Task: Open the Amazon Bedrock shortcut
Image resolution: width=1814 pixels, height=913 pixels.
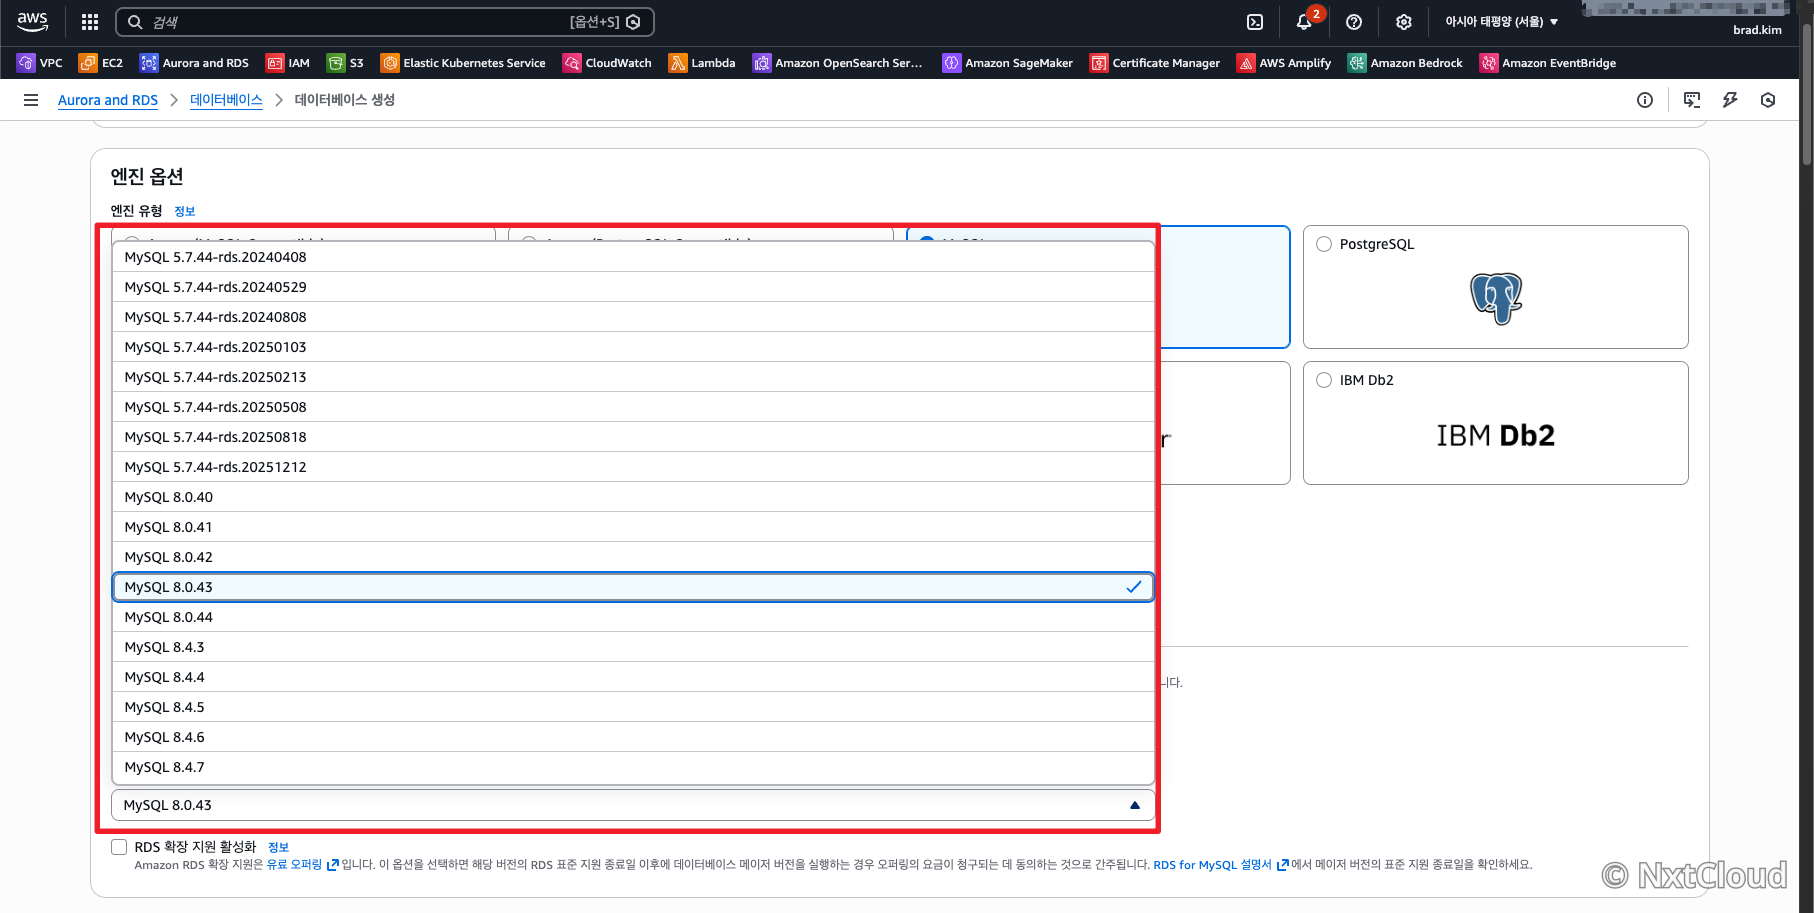Action: [1405, 63]
